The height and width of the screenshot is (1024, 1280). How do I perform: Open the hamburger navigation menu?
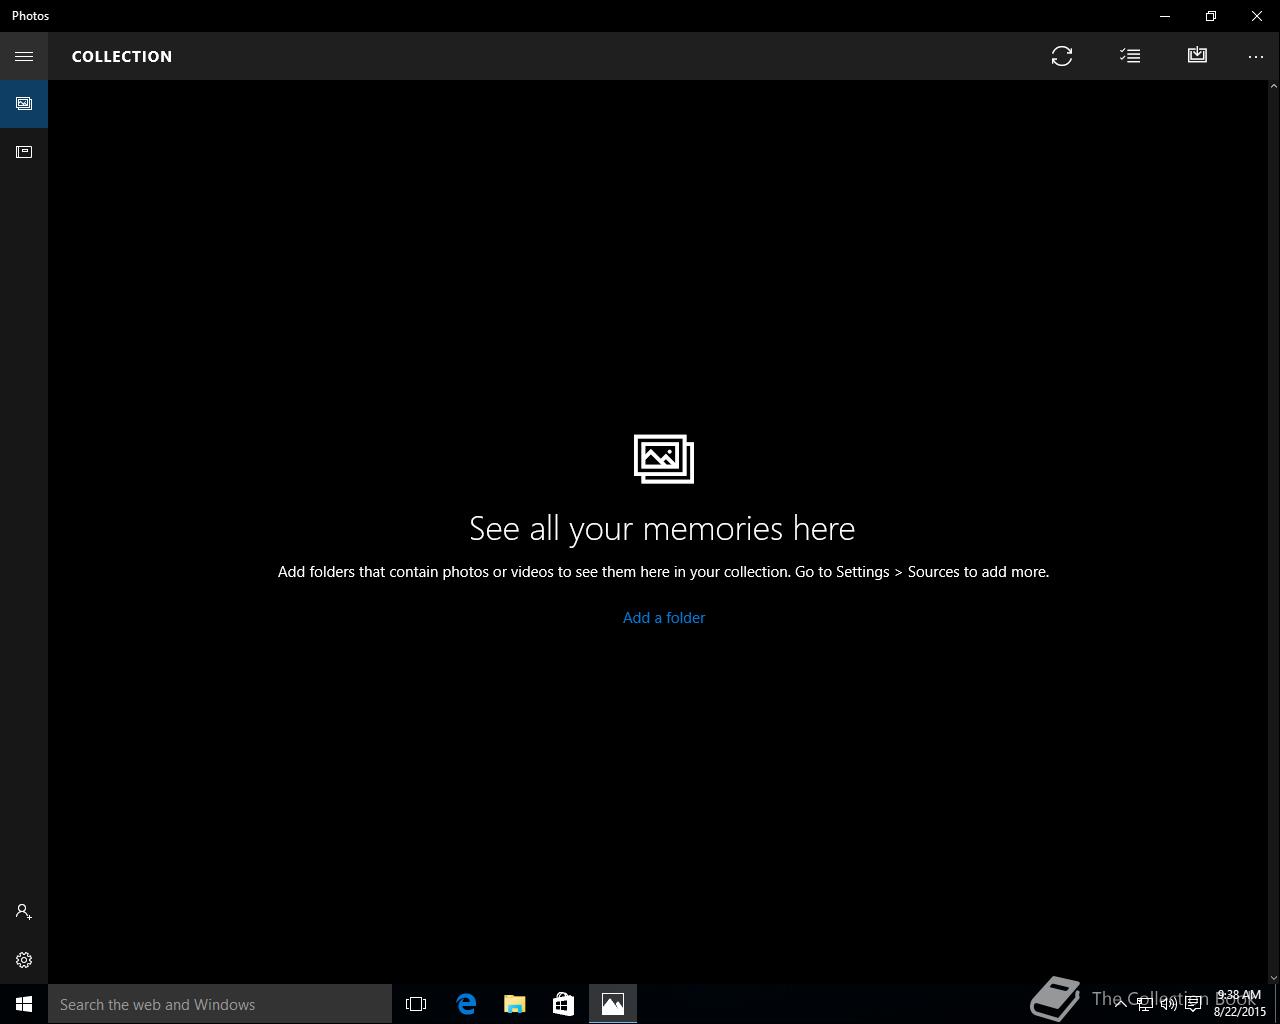tap(24, 56)
